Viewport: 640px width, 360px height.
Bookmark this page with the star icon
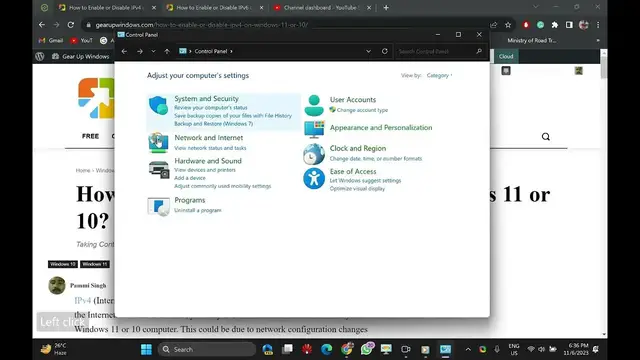click(x=508, y=25)
